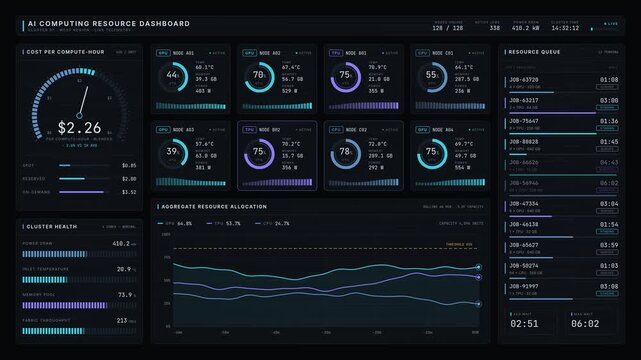
Task: Open the JOB-47334 queue row
Action: [562, 208]
